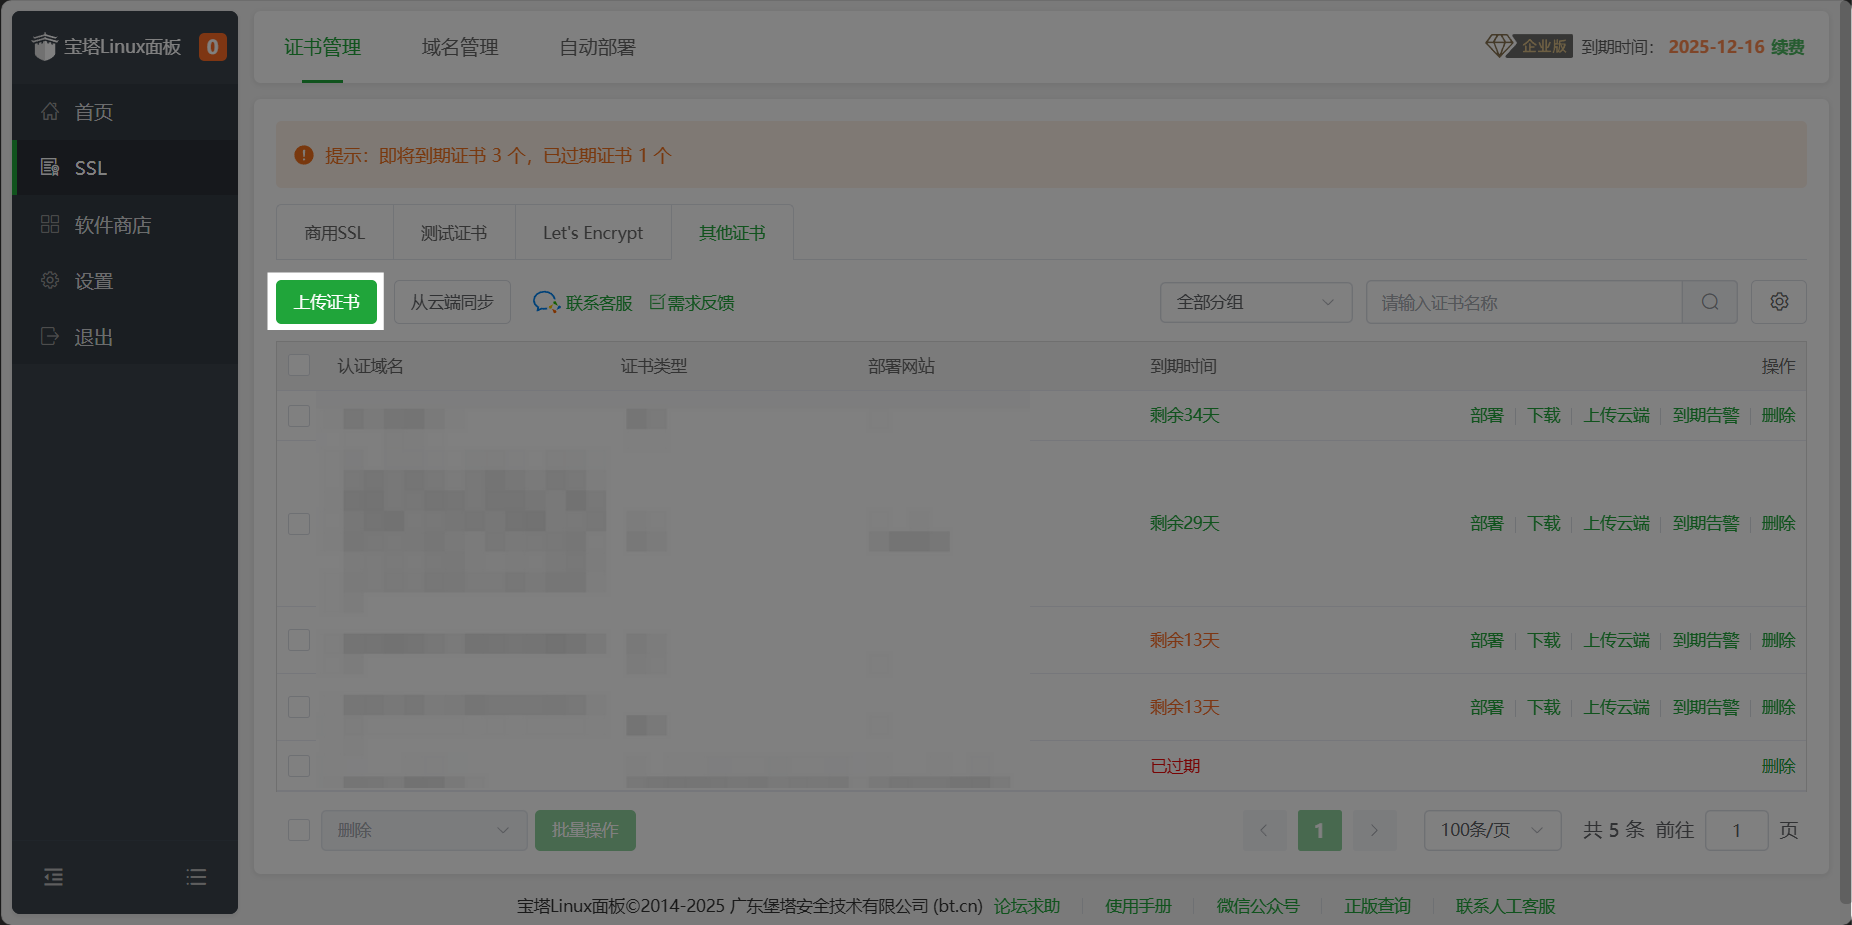
Task: Click the search magnifier icon
Action: (1710, 302)
